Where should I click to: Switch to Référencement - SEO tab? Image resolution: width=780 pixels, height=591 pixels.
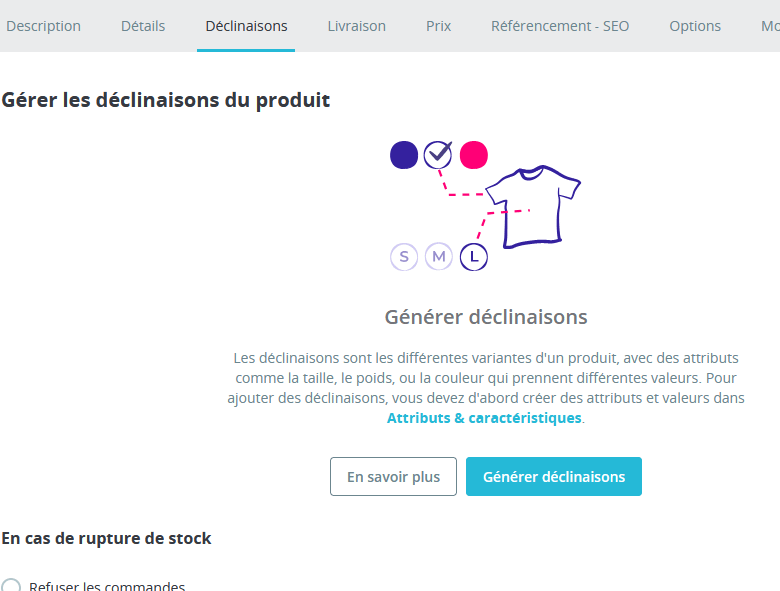pos(560,26)
